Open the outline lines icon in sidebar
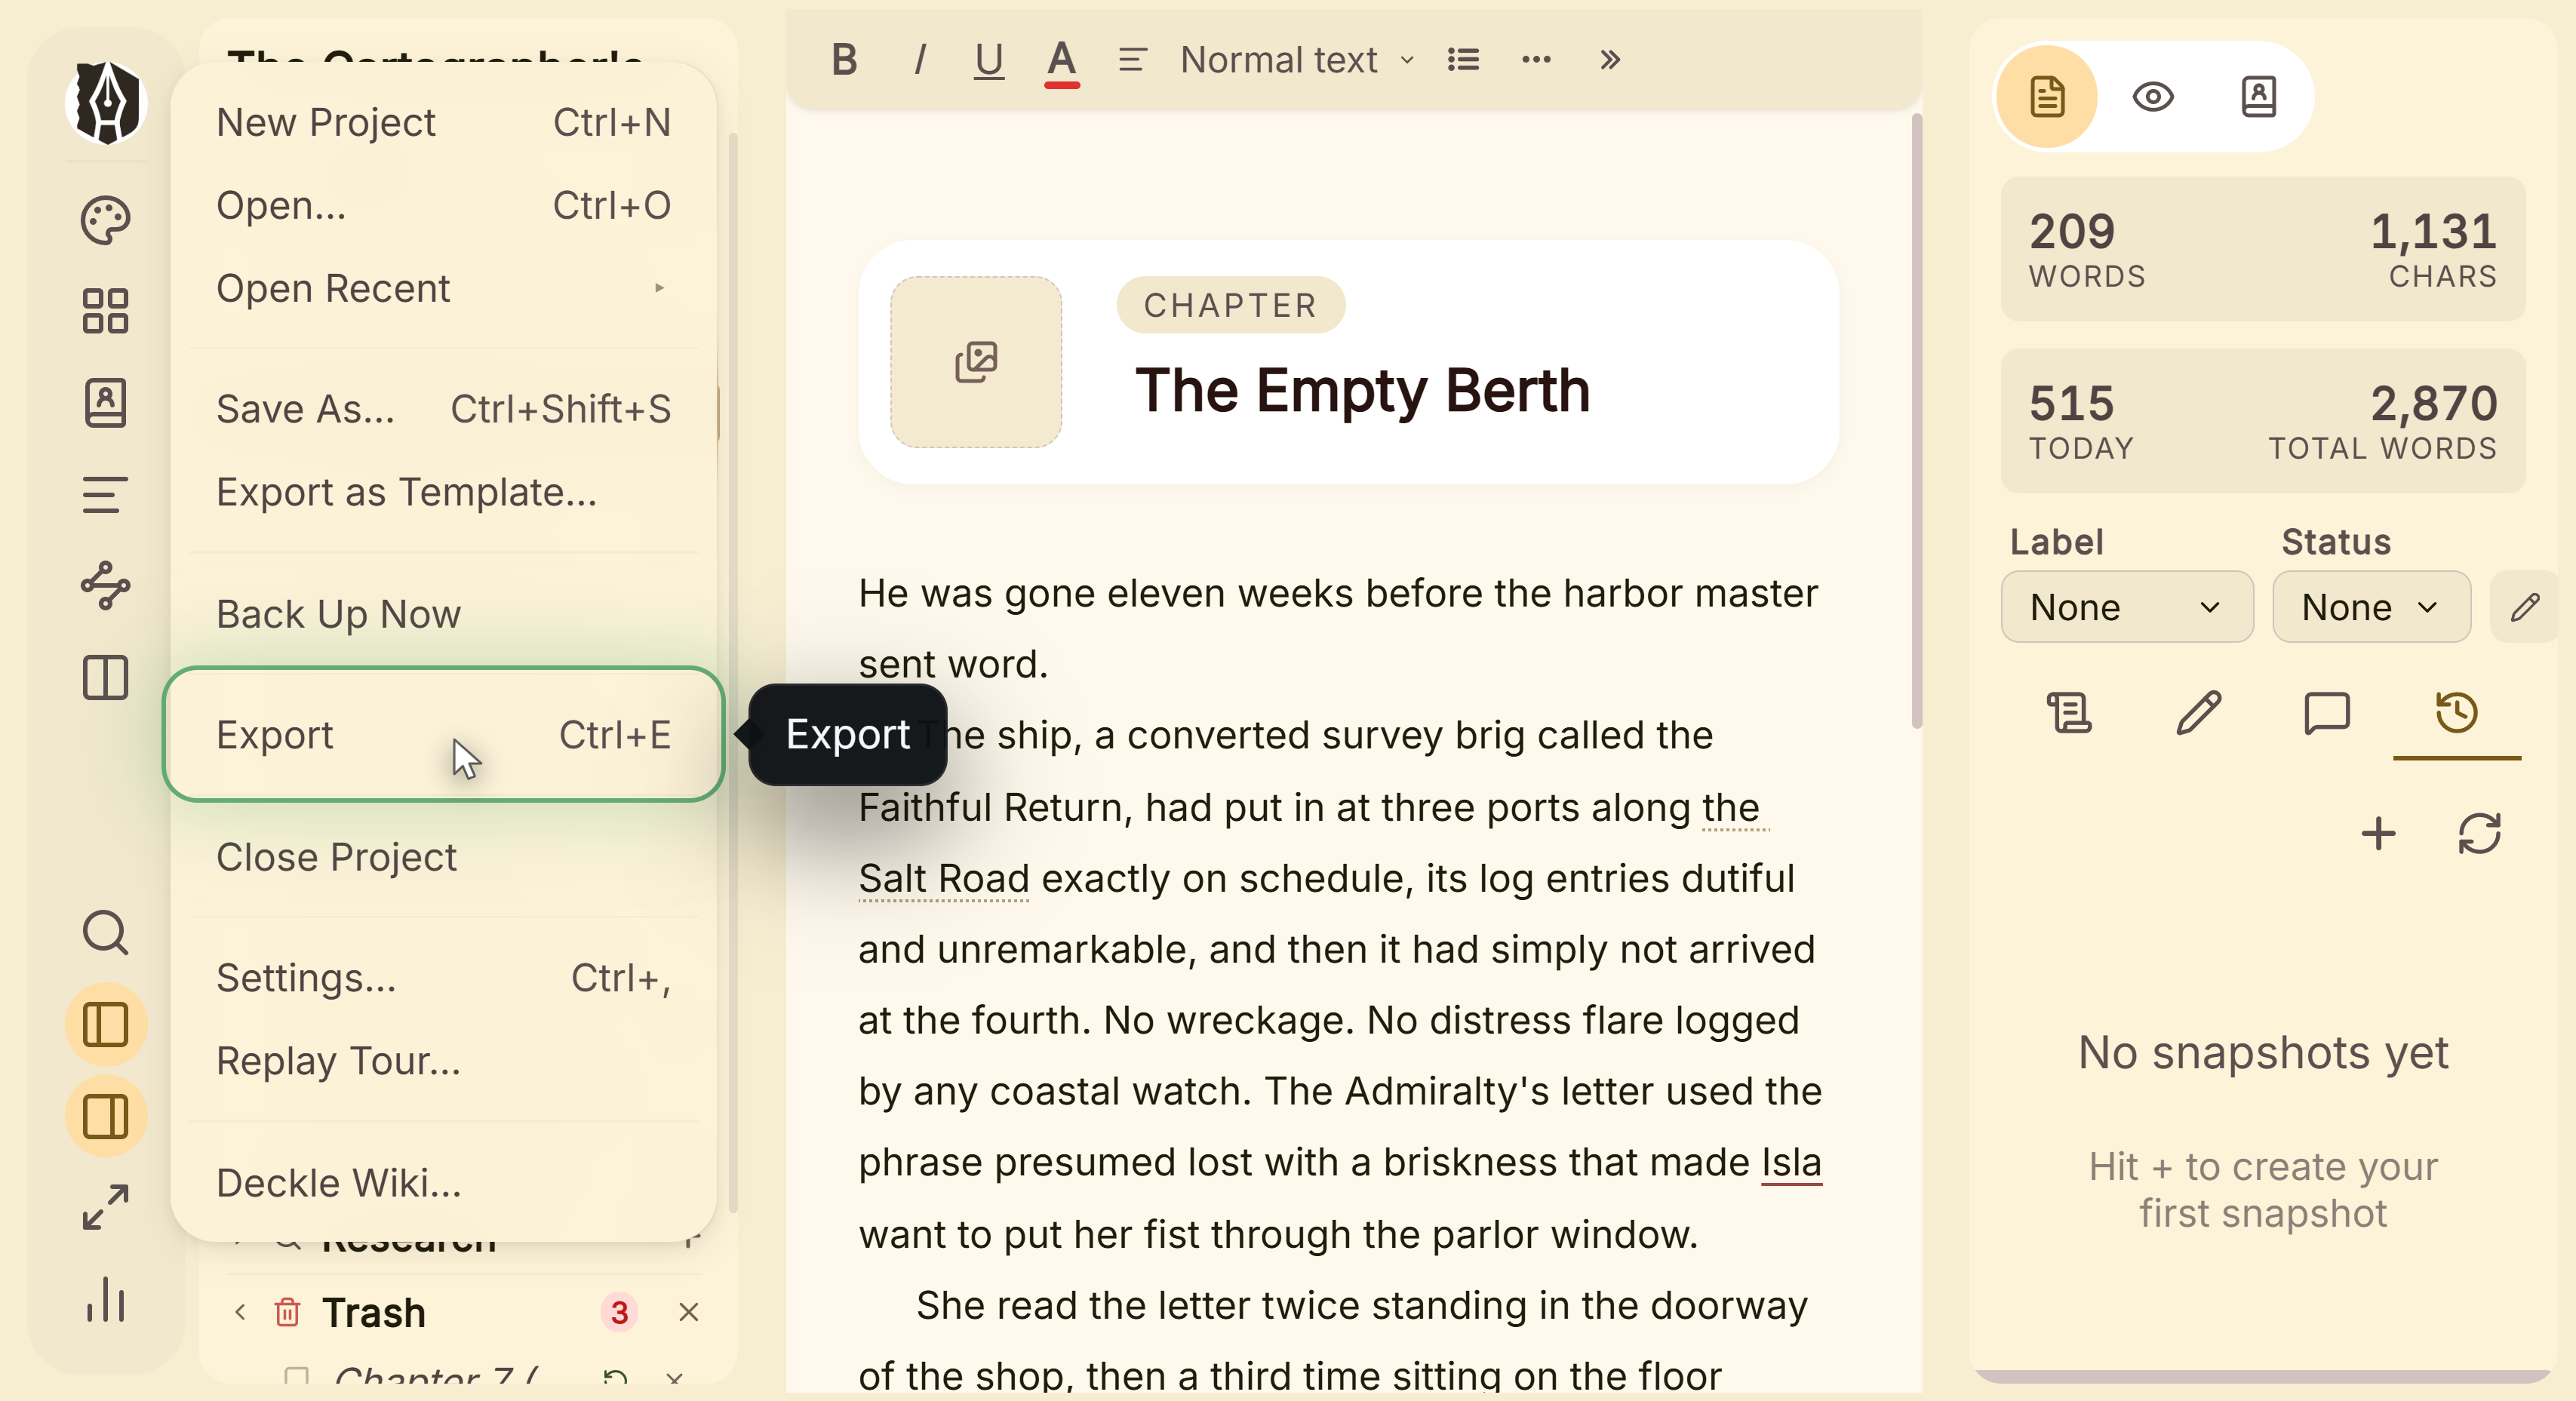 point(106,495)
